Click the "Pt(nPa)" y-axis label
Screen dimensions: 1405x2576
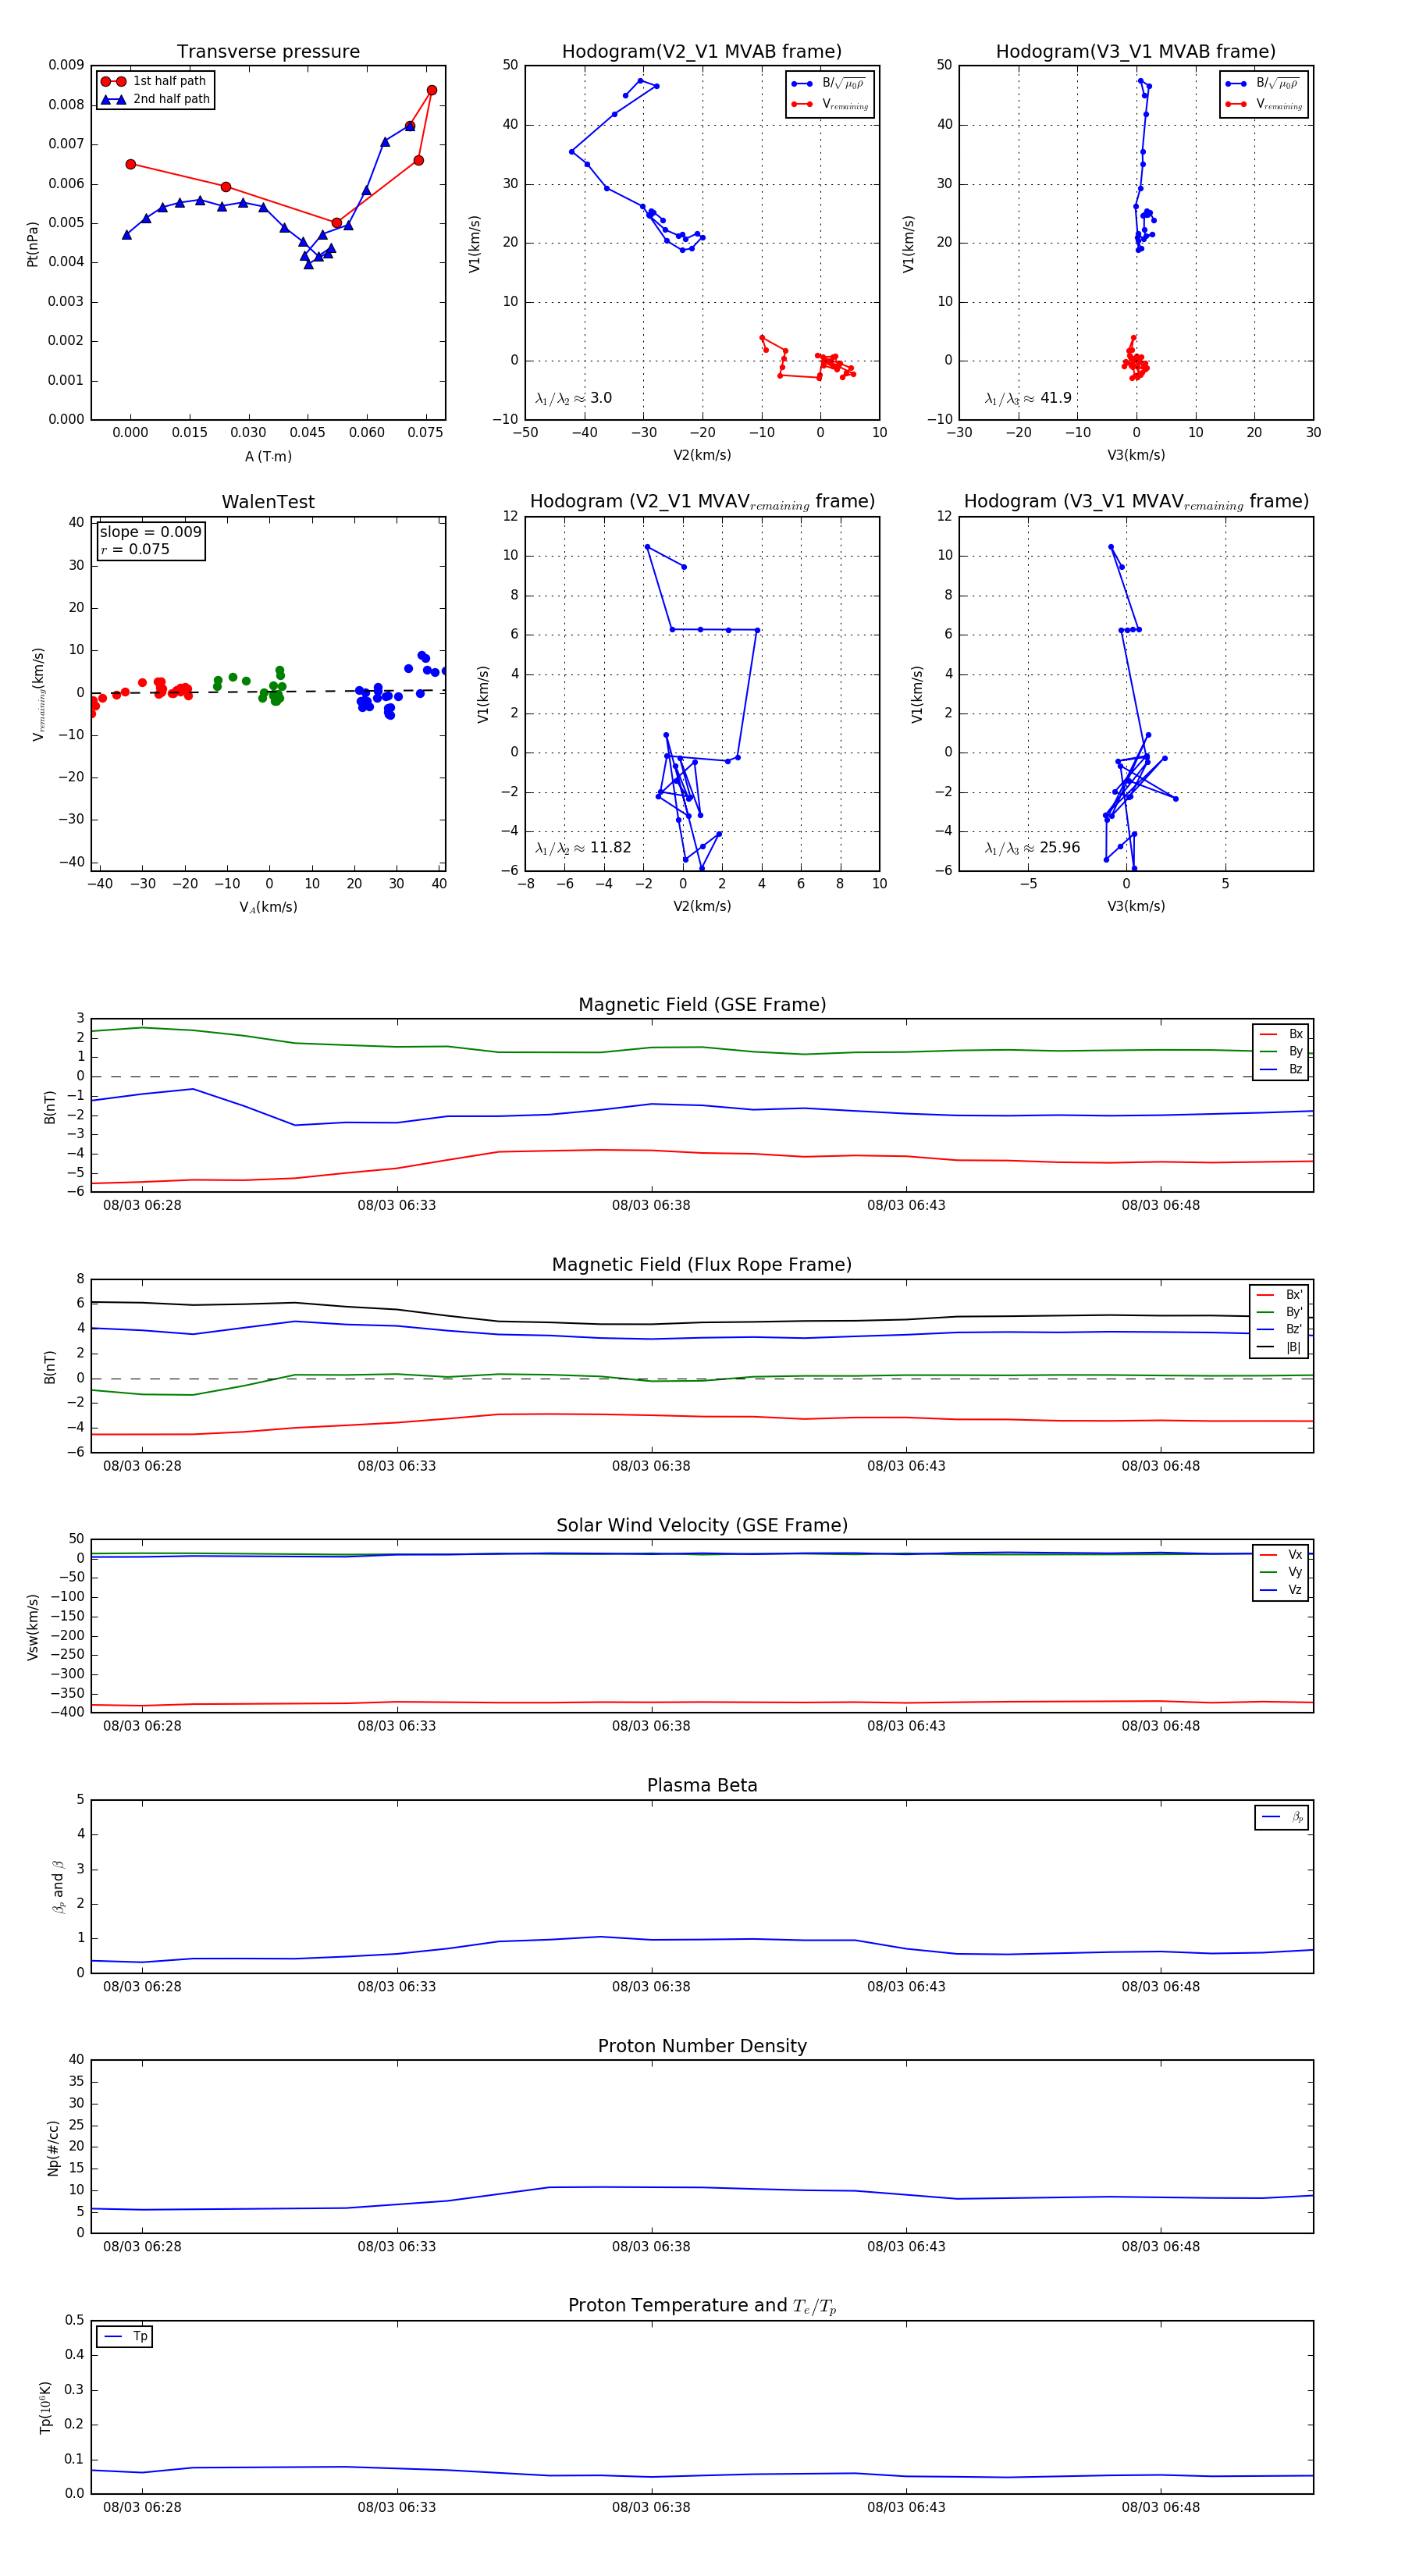tap(32, 243)
